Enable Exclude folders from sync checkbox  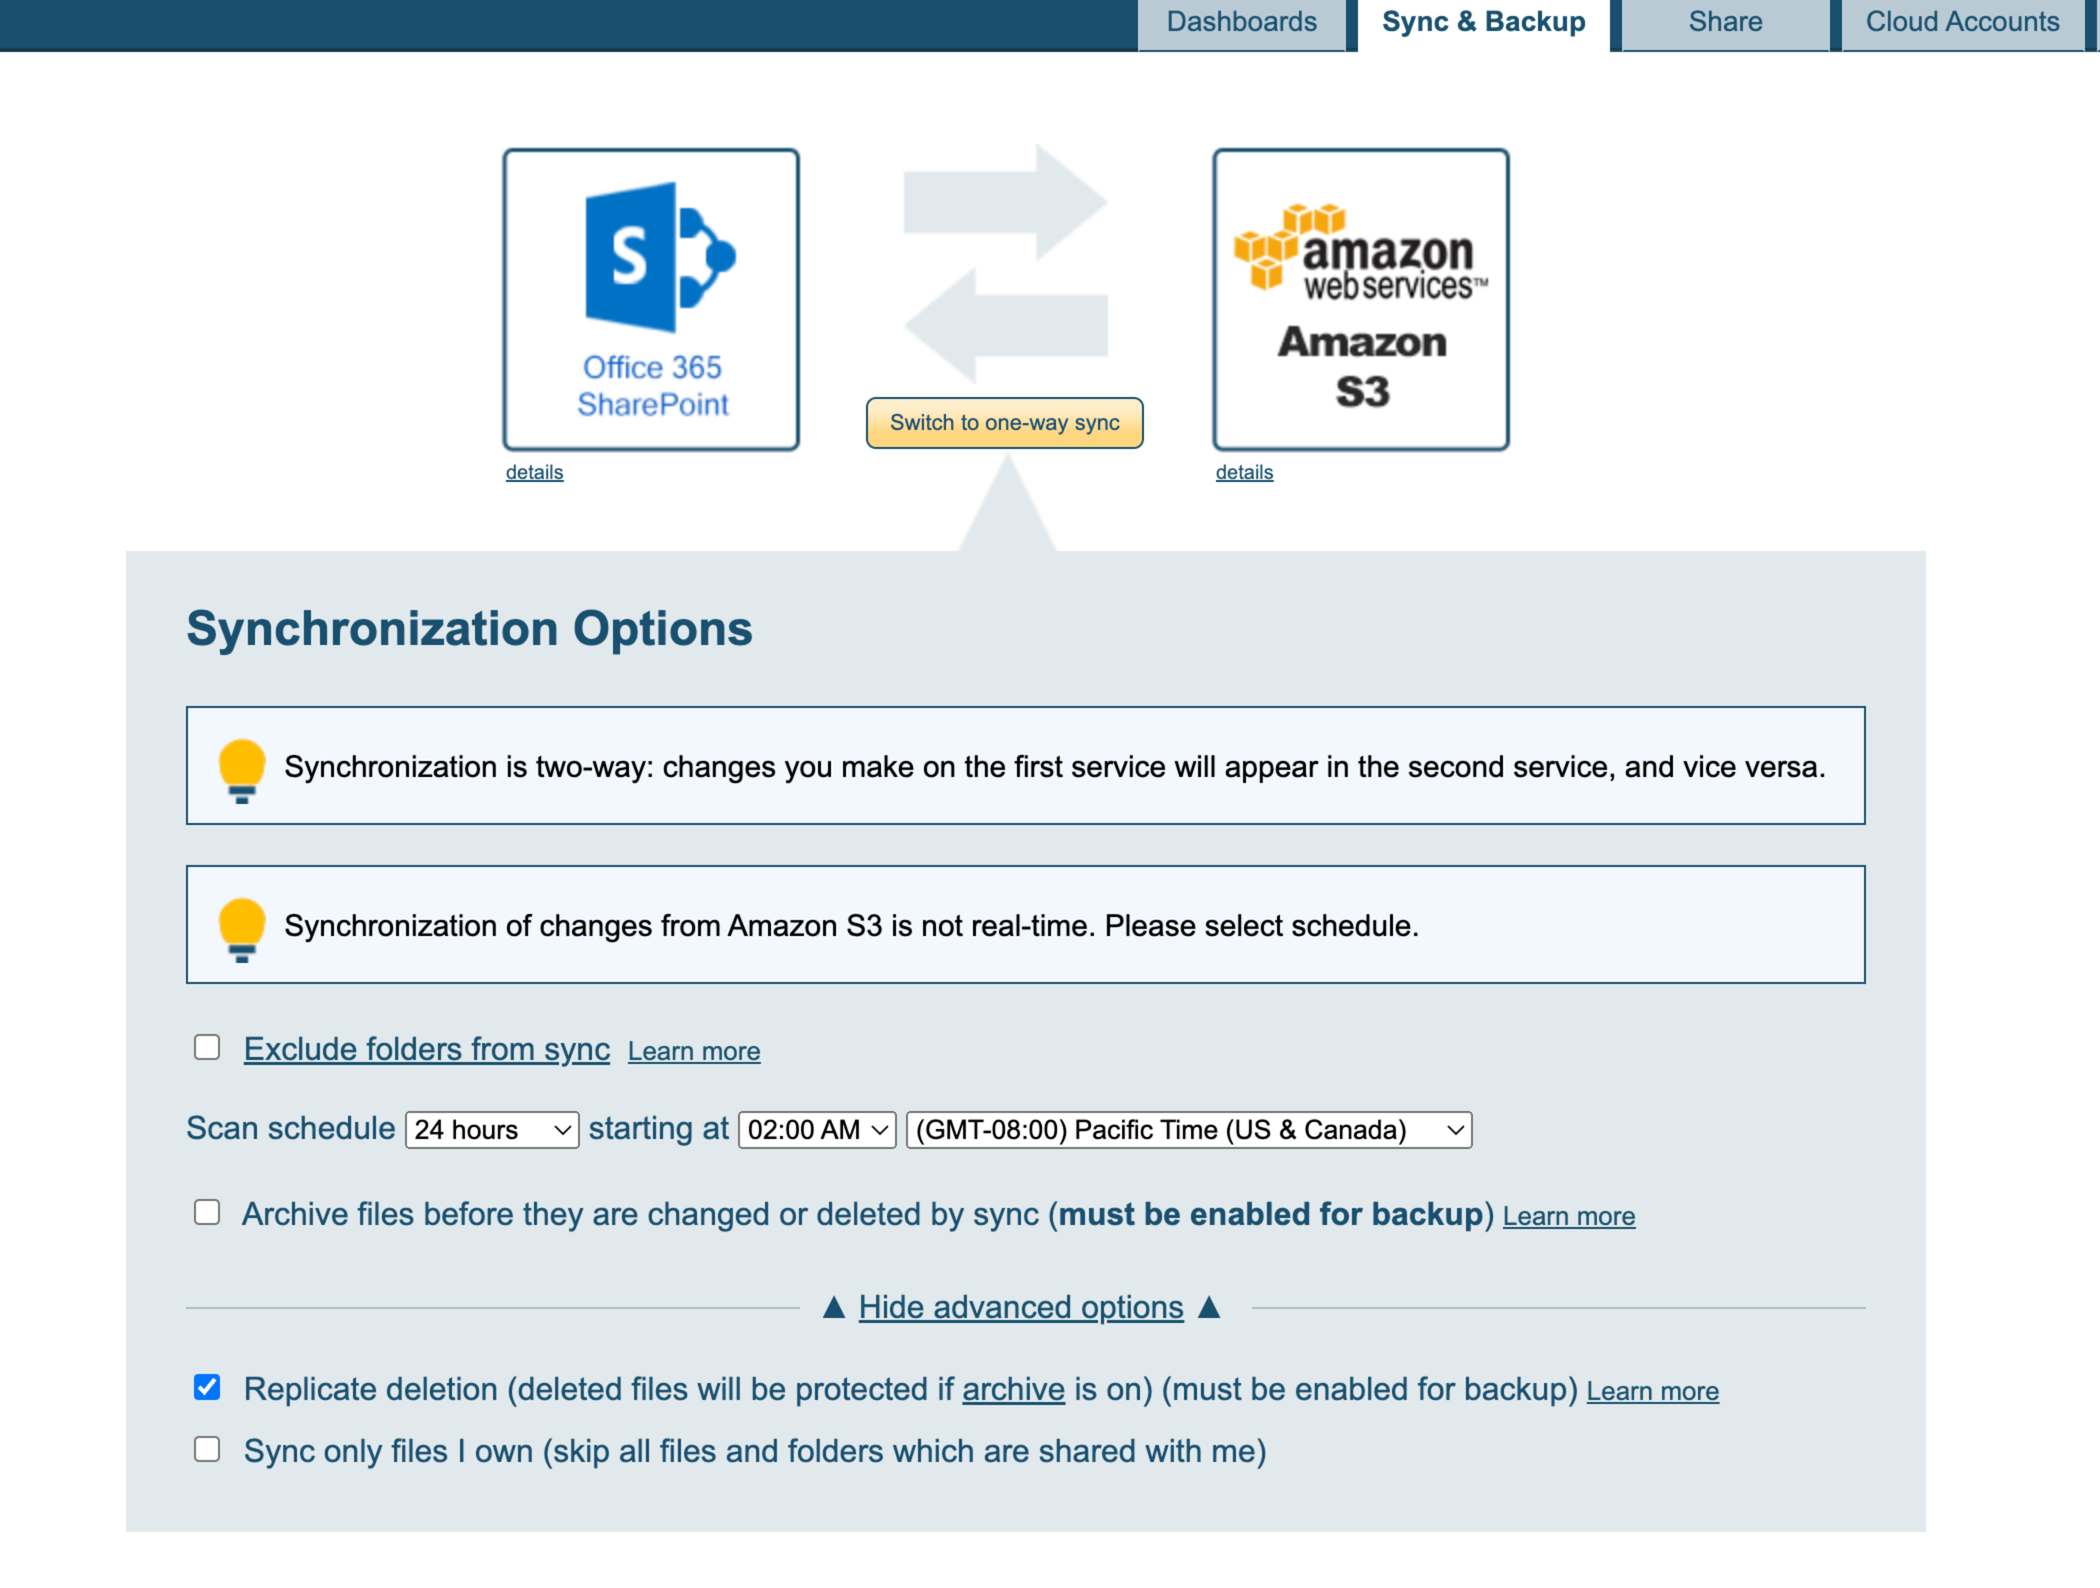click(x=207, y=1047)
